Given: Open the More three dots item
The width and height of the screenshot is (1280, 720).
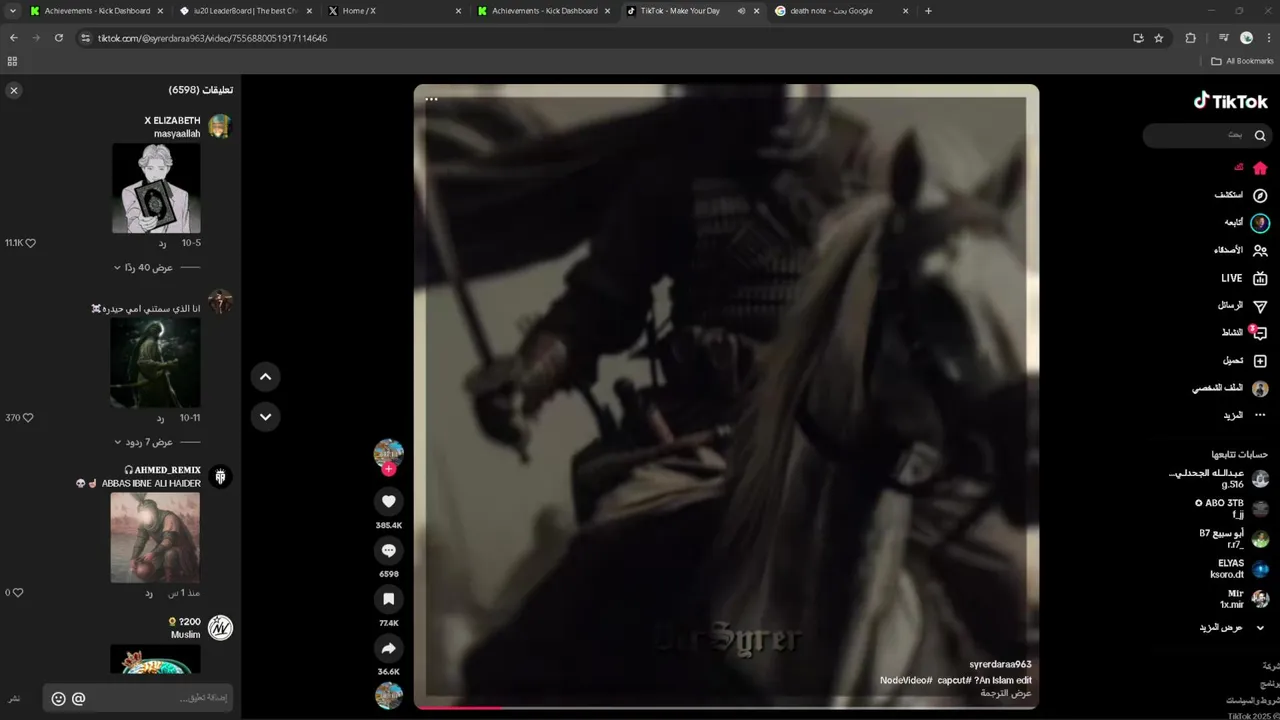Looking at the screenshot, I should 1245,415.
